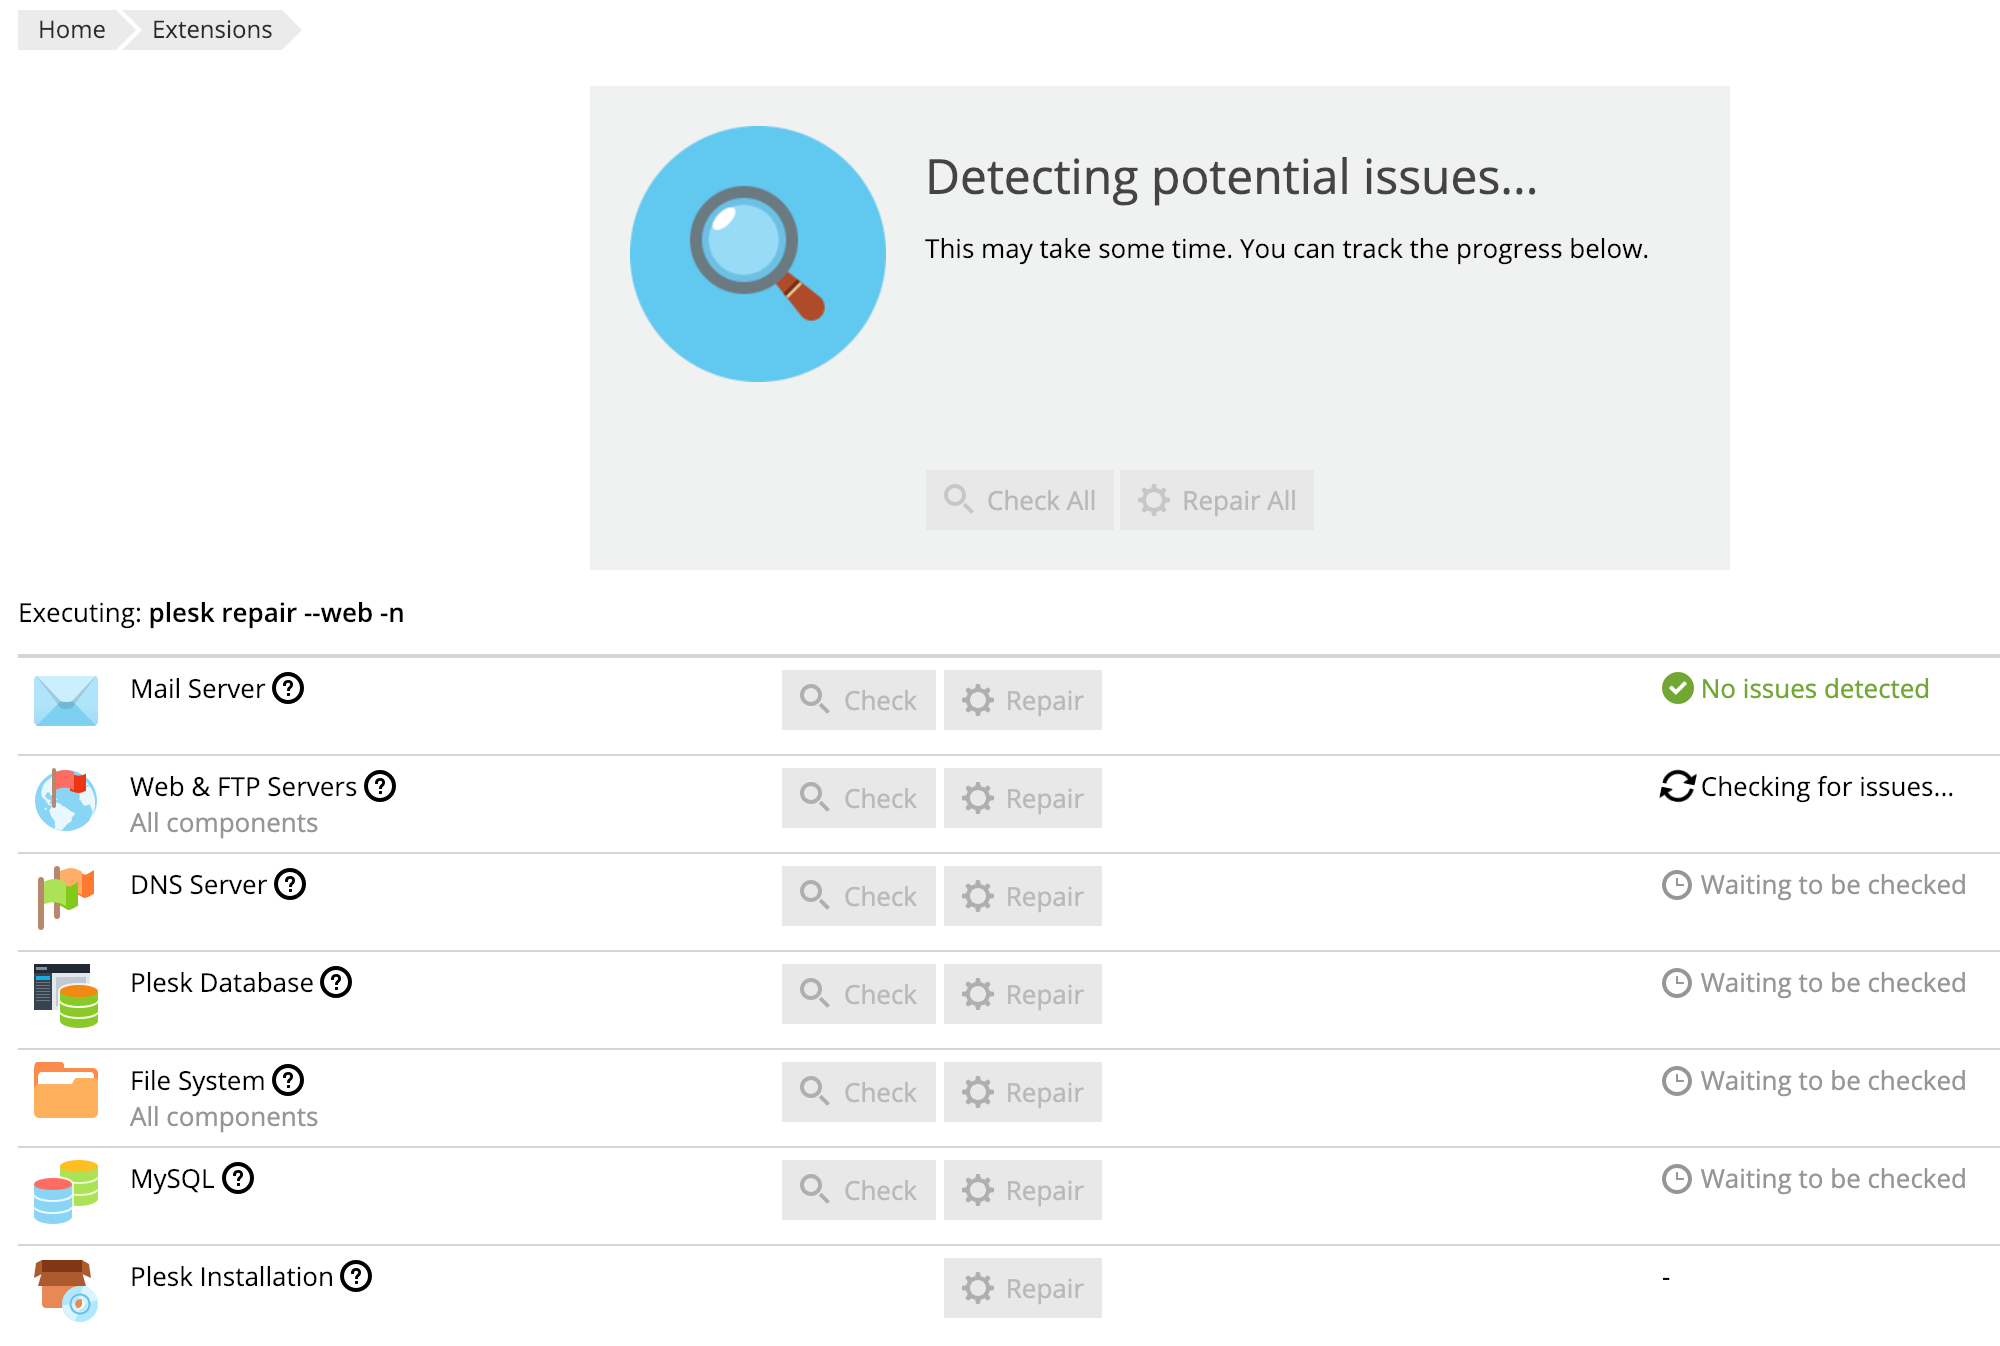2000x1346 pixels.
Task: Click the DNS Server flag map icon
Action: 66,897
